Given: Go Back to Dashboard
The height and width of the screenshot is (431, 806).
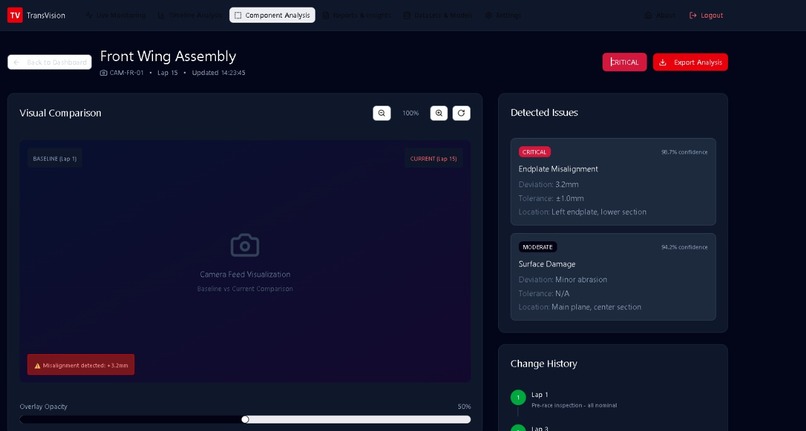Looking at the screenshot, I should point(49,62).
